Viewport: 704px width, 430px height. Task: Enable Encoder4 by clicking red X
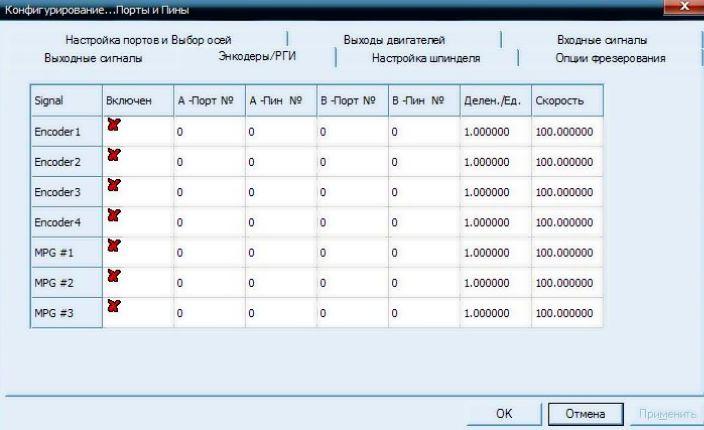pyautogui.click(x=113, y=215)
